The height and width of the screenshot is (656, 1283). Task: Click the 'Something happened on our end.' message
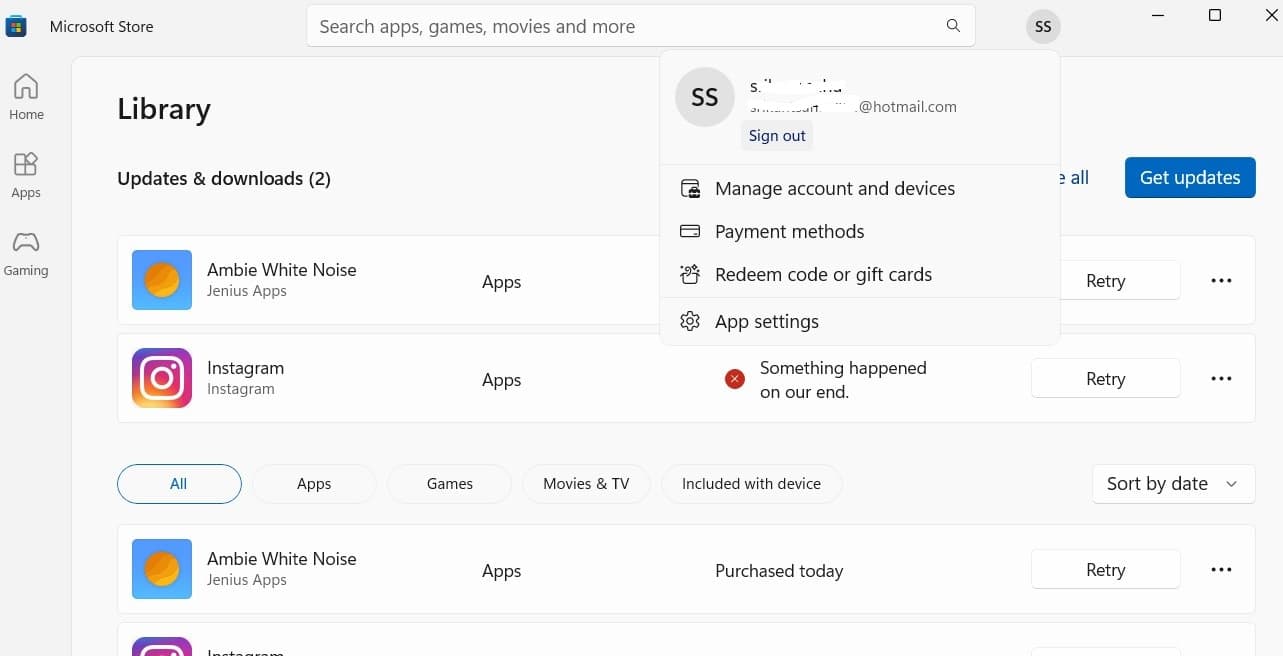tap(843, 380)
